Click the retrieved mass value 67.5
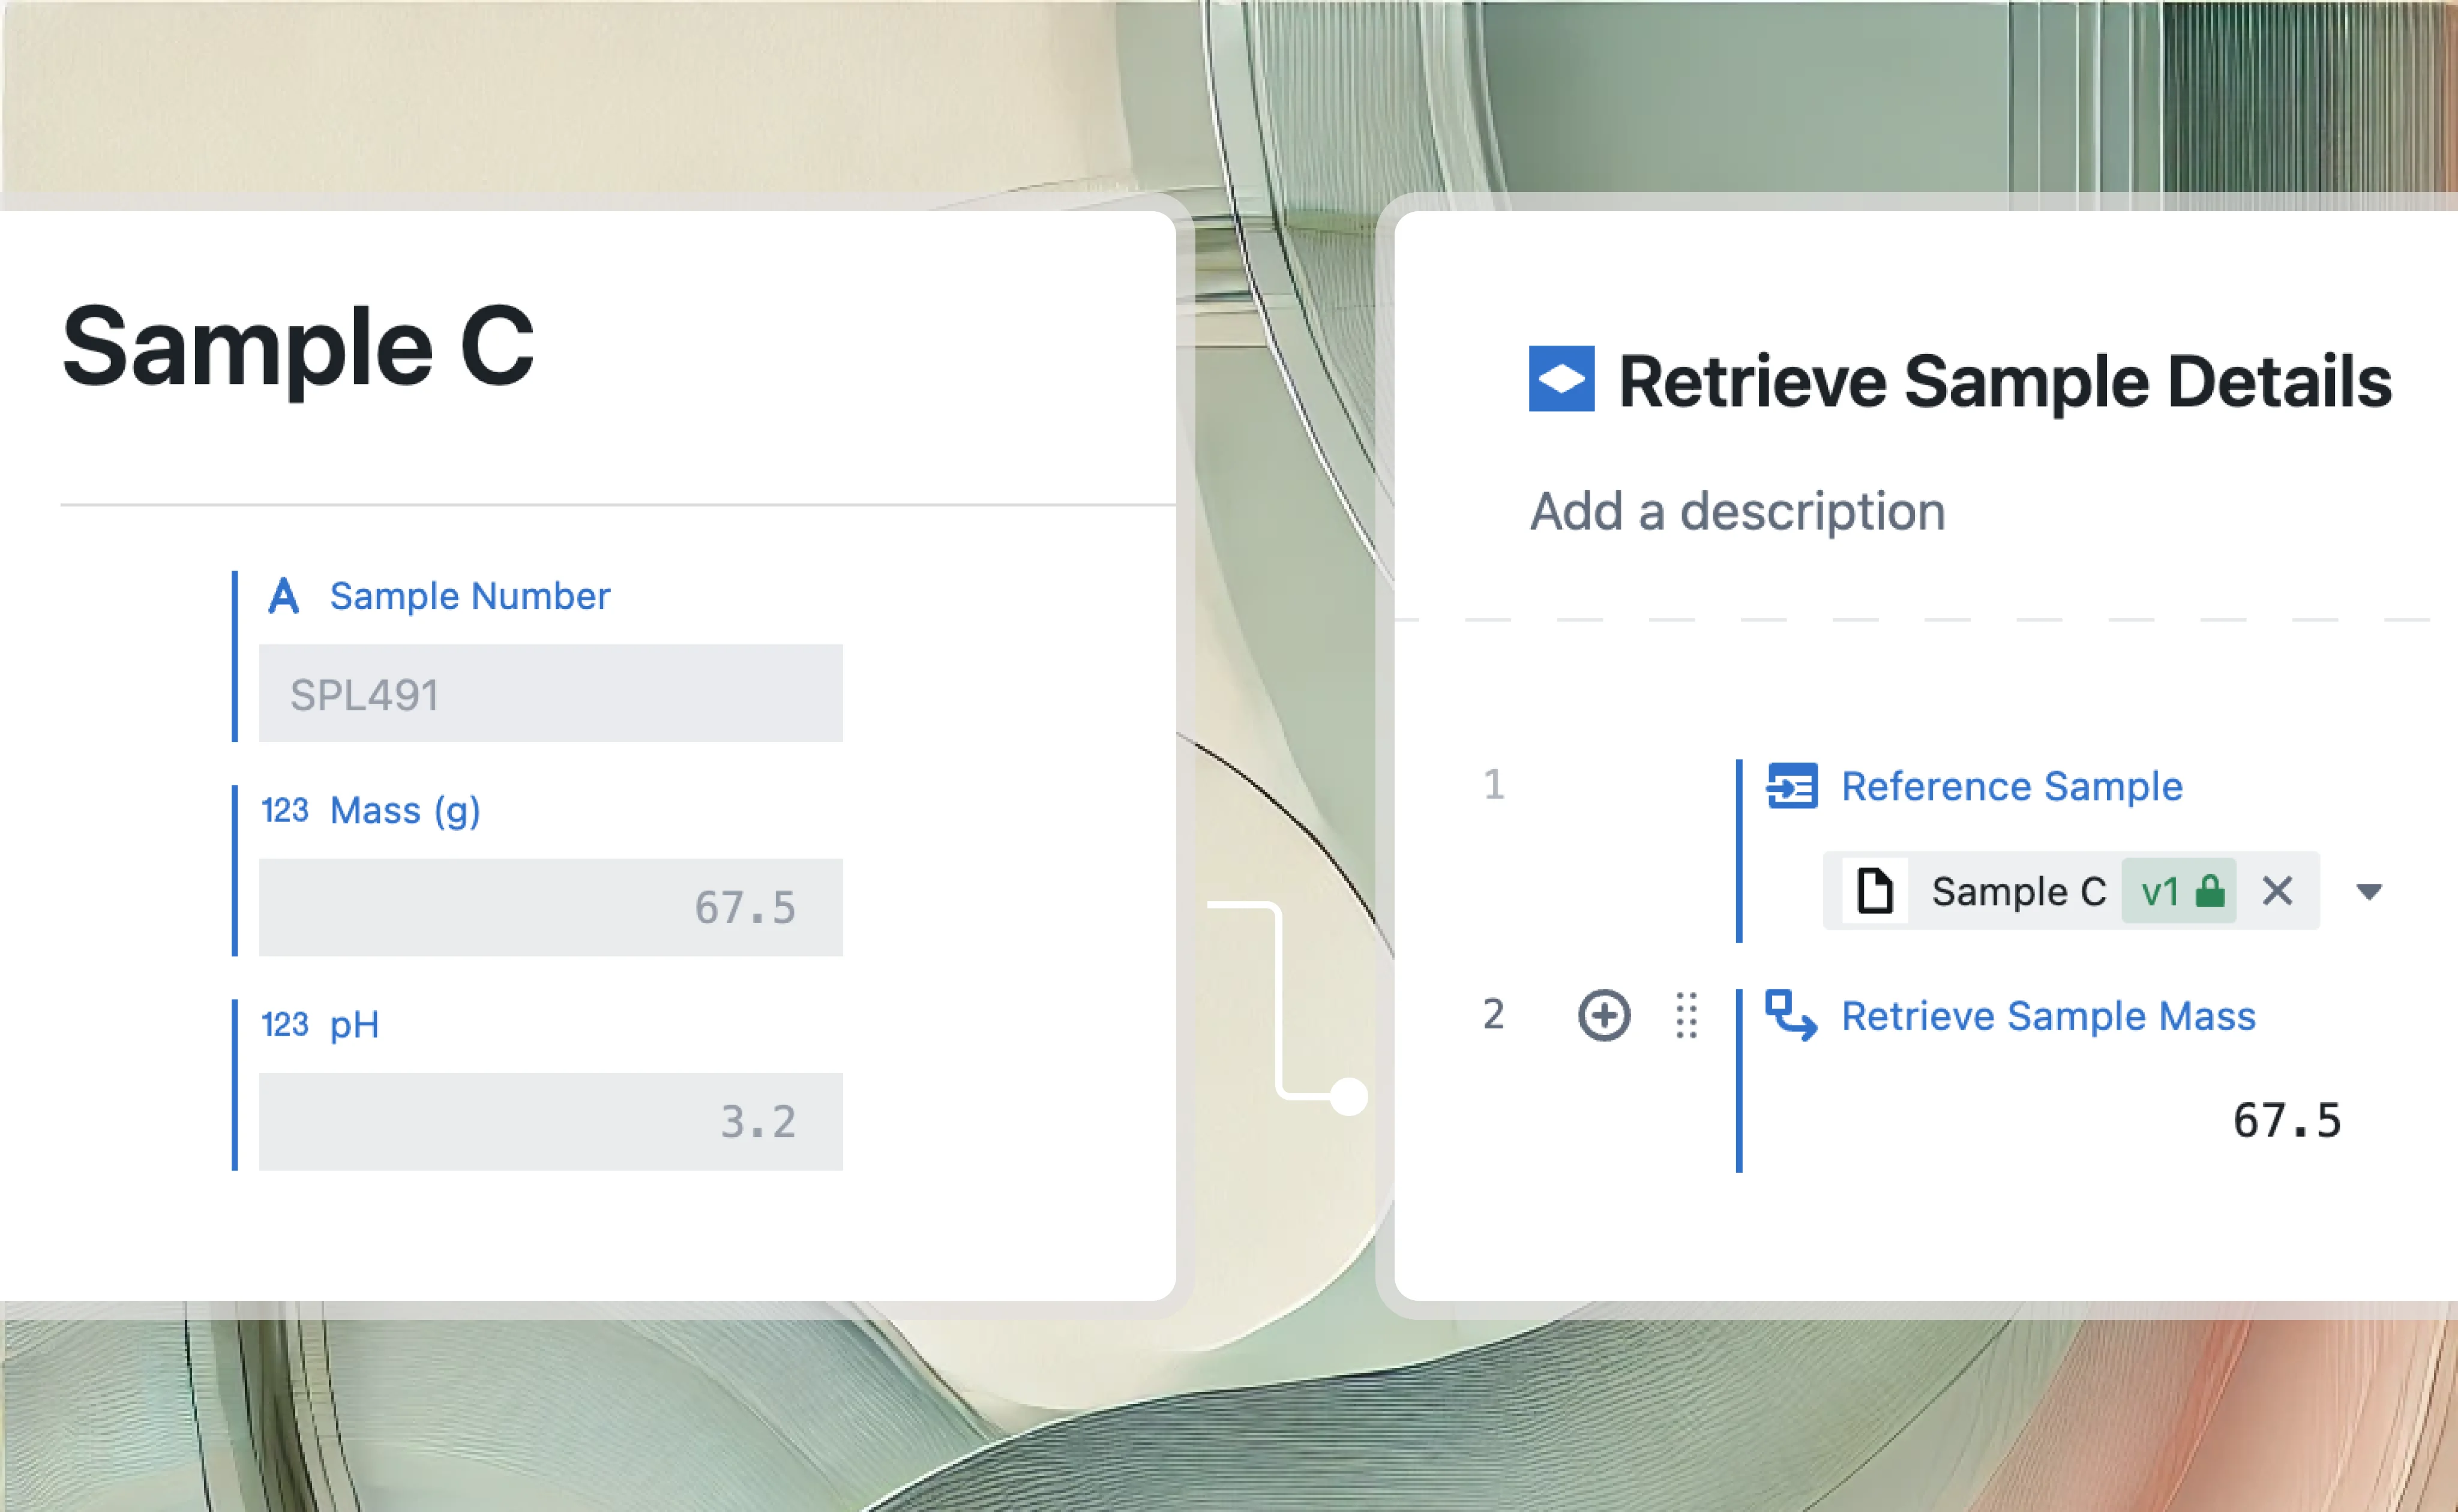2458x1512 pixels. pos(2287,1121)
